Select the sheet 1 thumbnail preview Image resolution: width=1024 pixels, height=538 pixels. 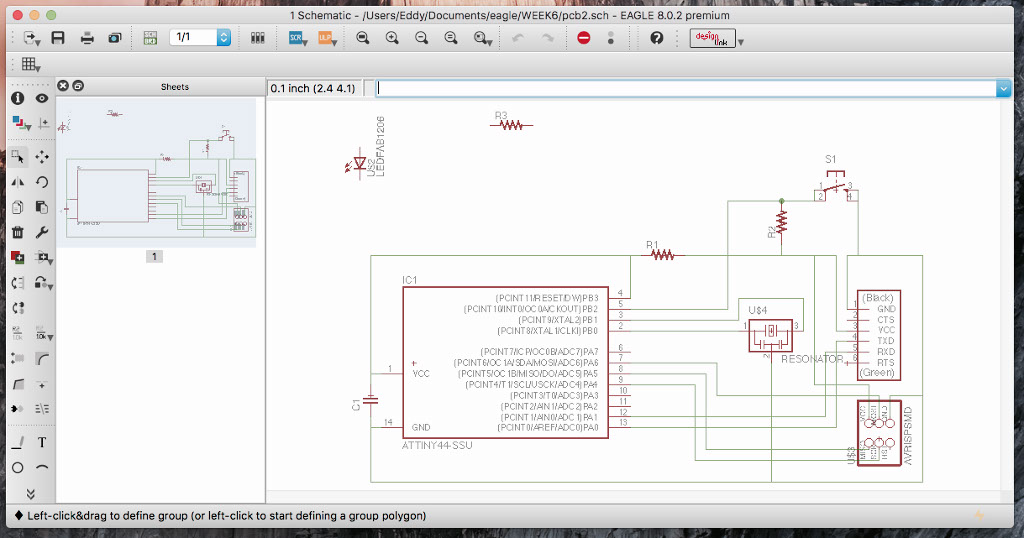pyautogui.click(x=155, y=172)
